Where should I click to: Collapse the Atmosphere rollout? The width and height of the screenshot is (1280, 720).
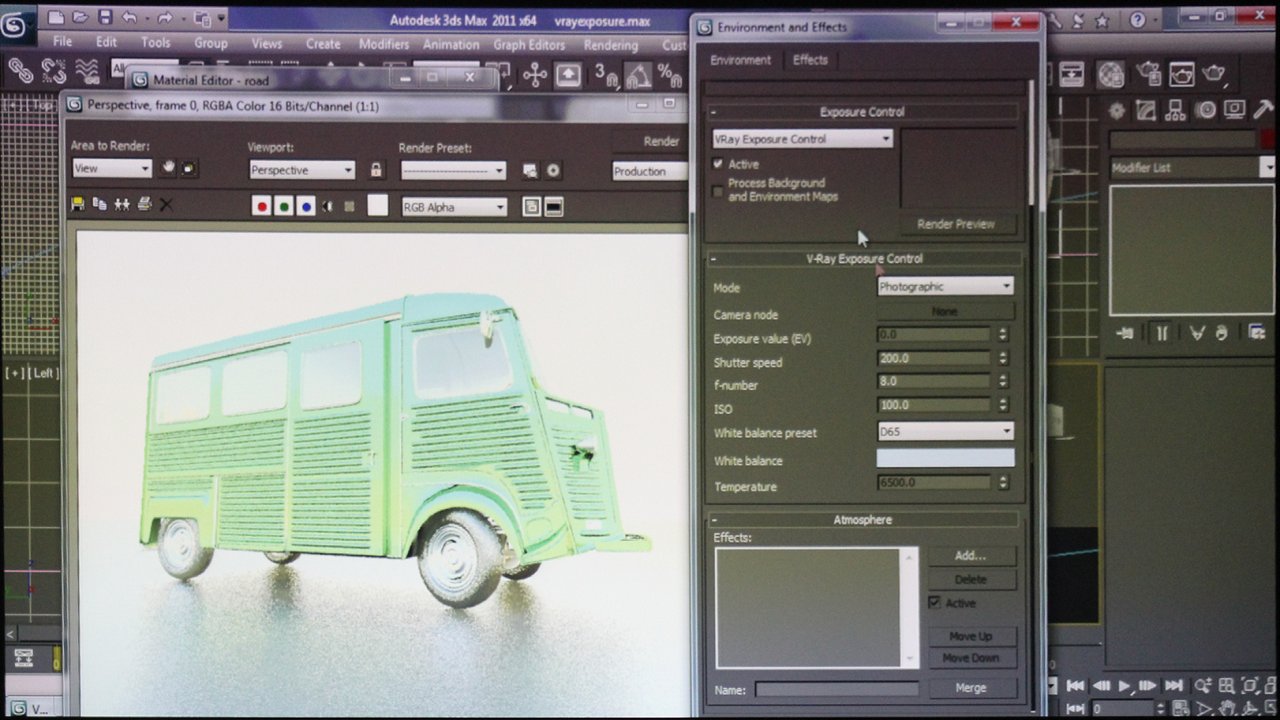(x=862, y=520)
